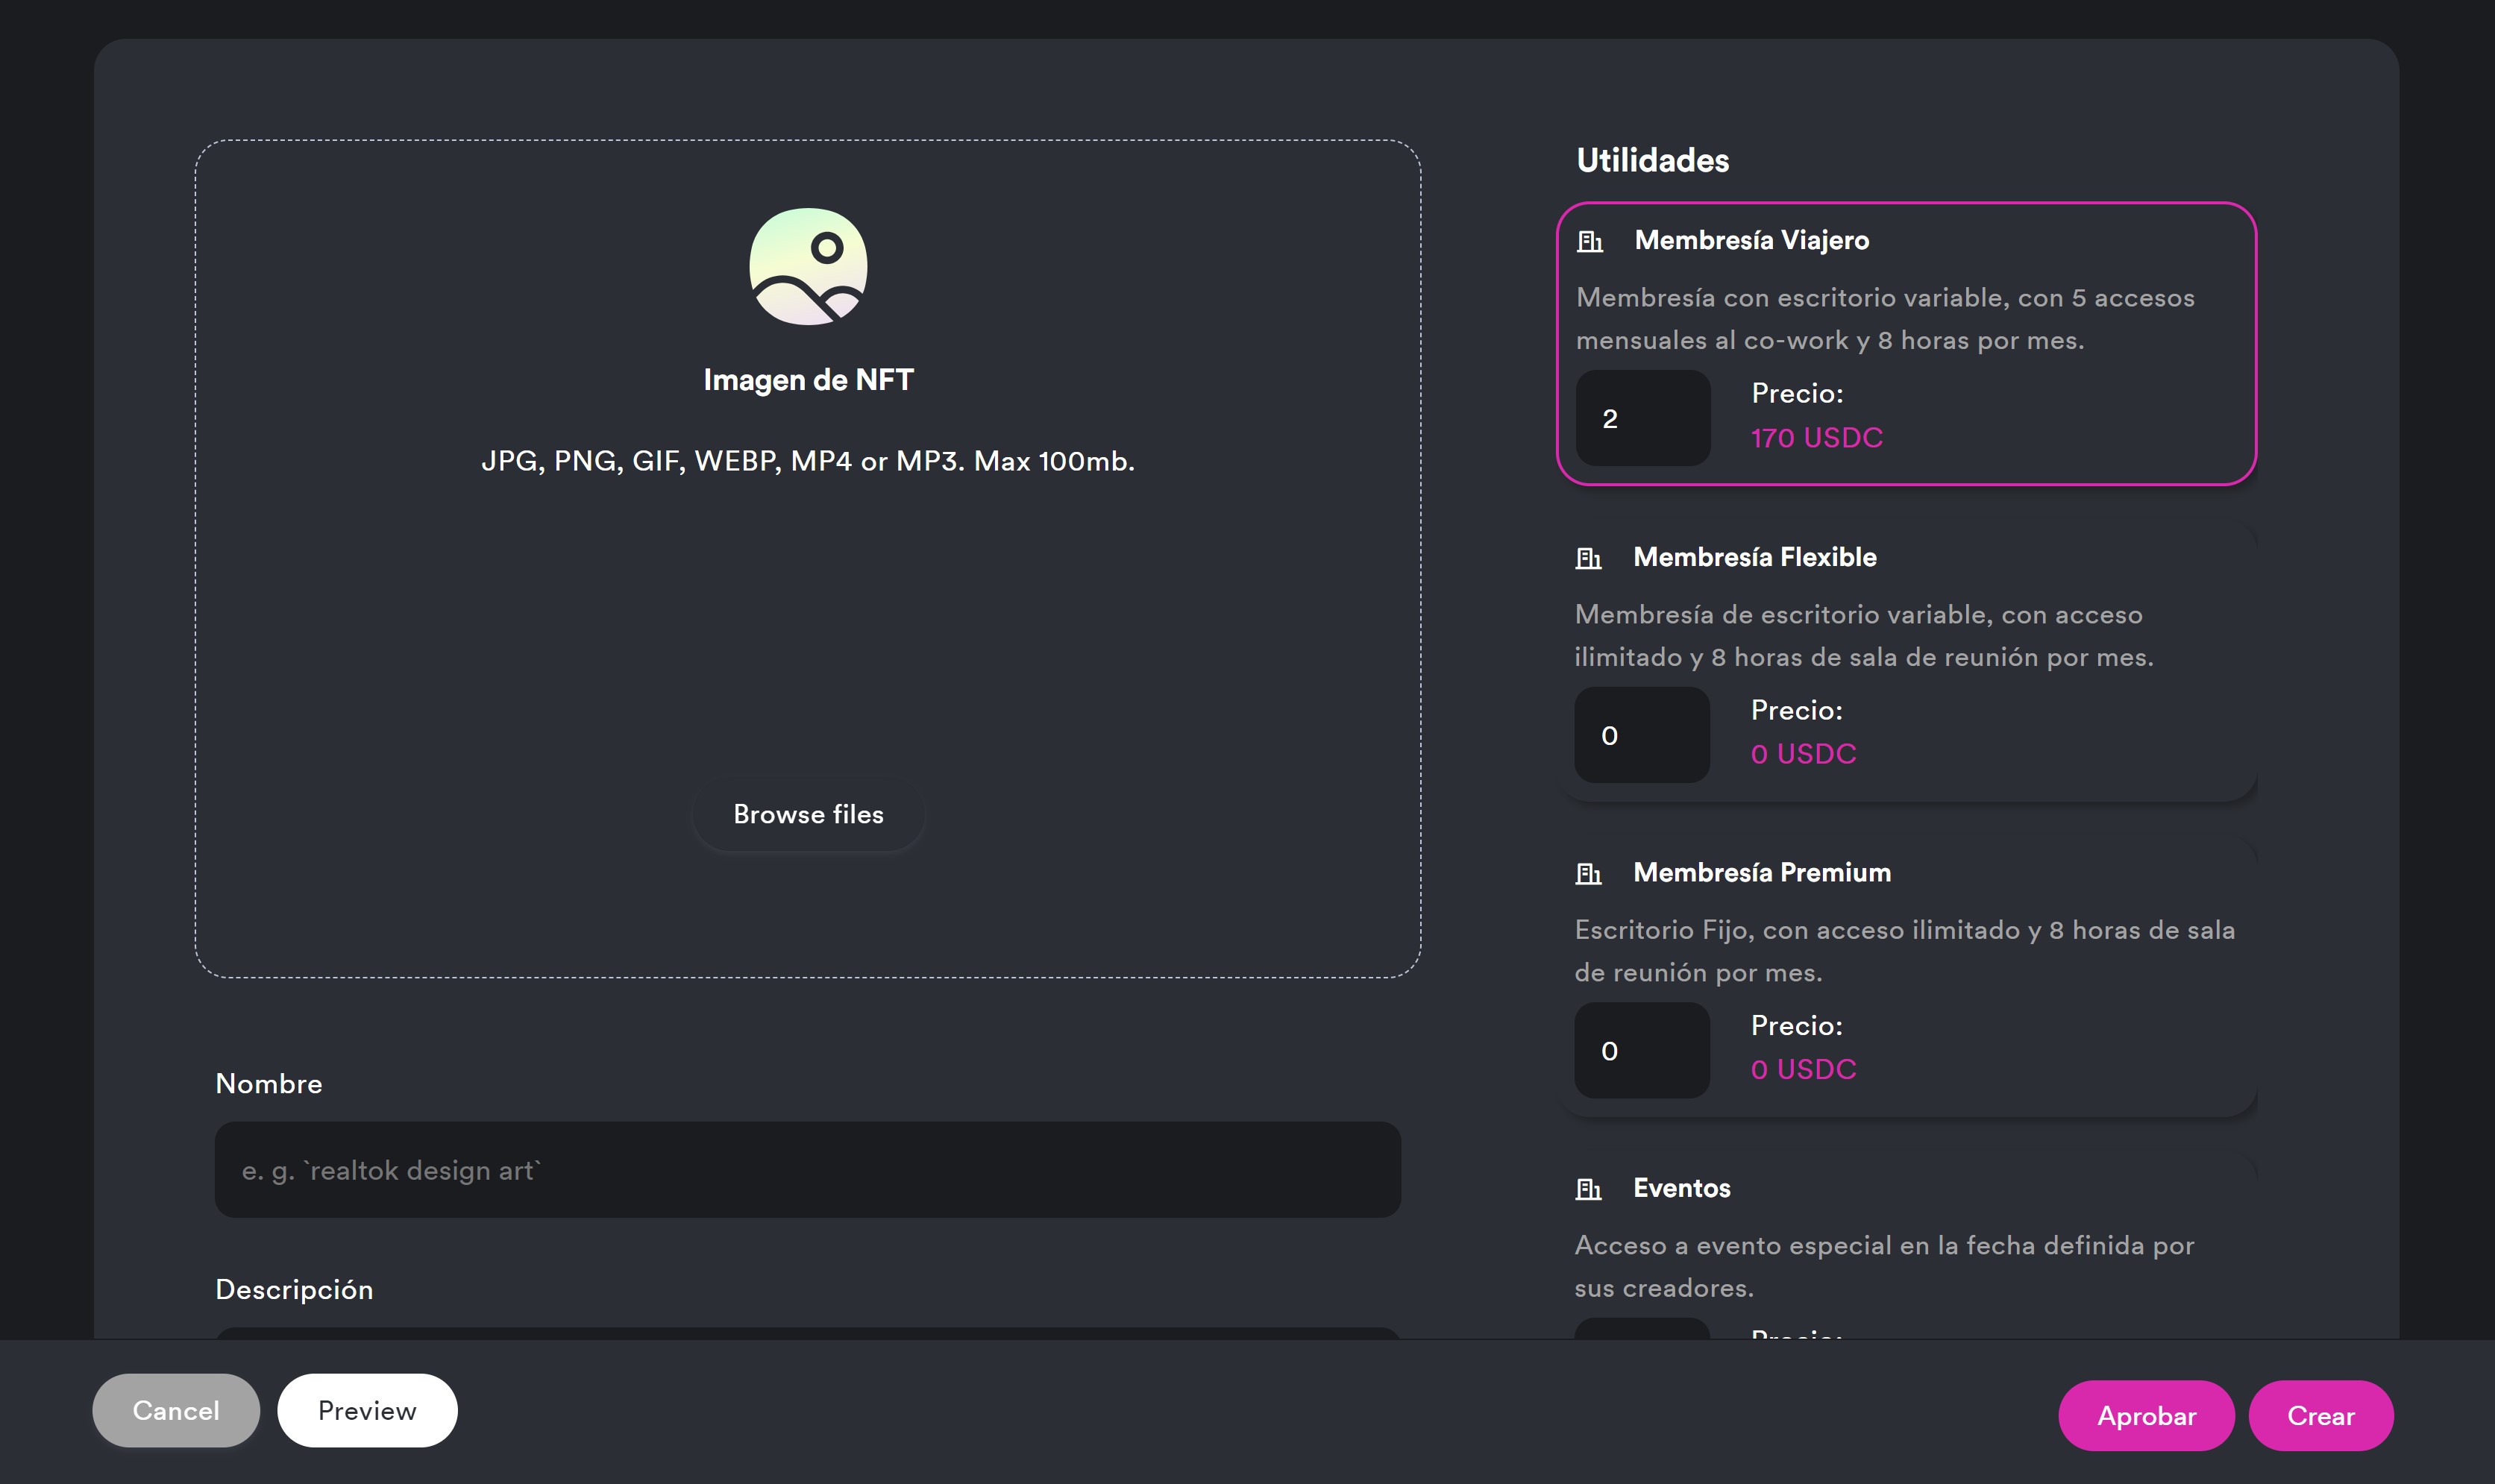Screen dimensions: 2495x1484
Task: Focus the Nombre text field
Action: click(808, 1169)
